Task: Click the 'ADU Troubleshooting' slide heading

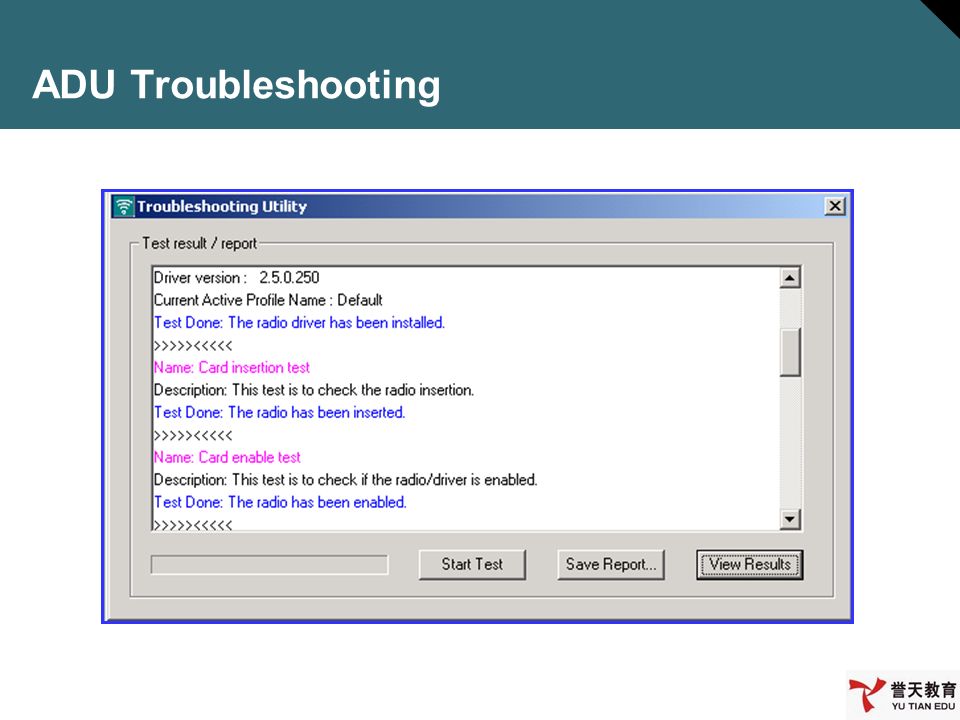Action: [x=236, y=84]
